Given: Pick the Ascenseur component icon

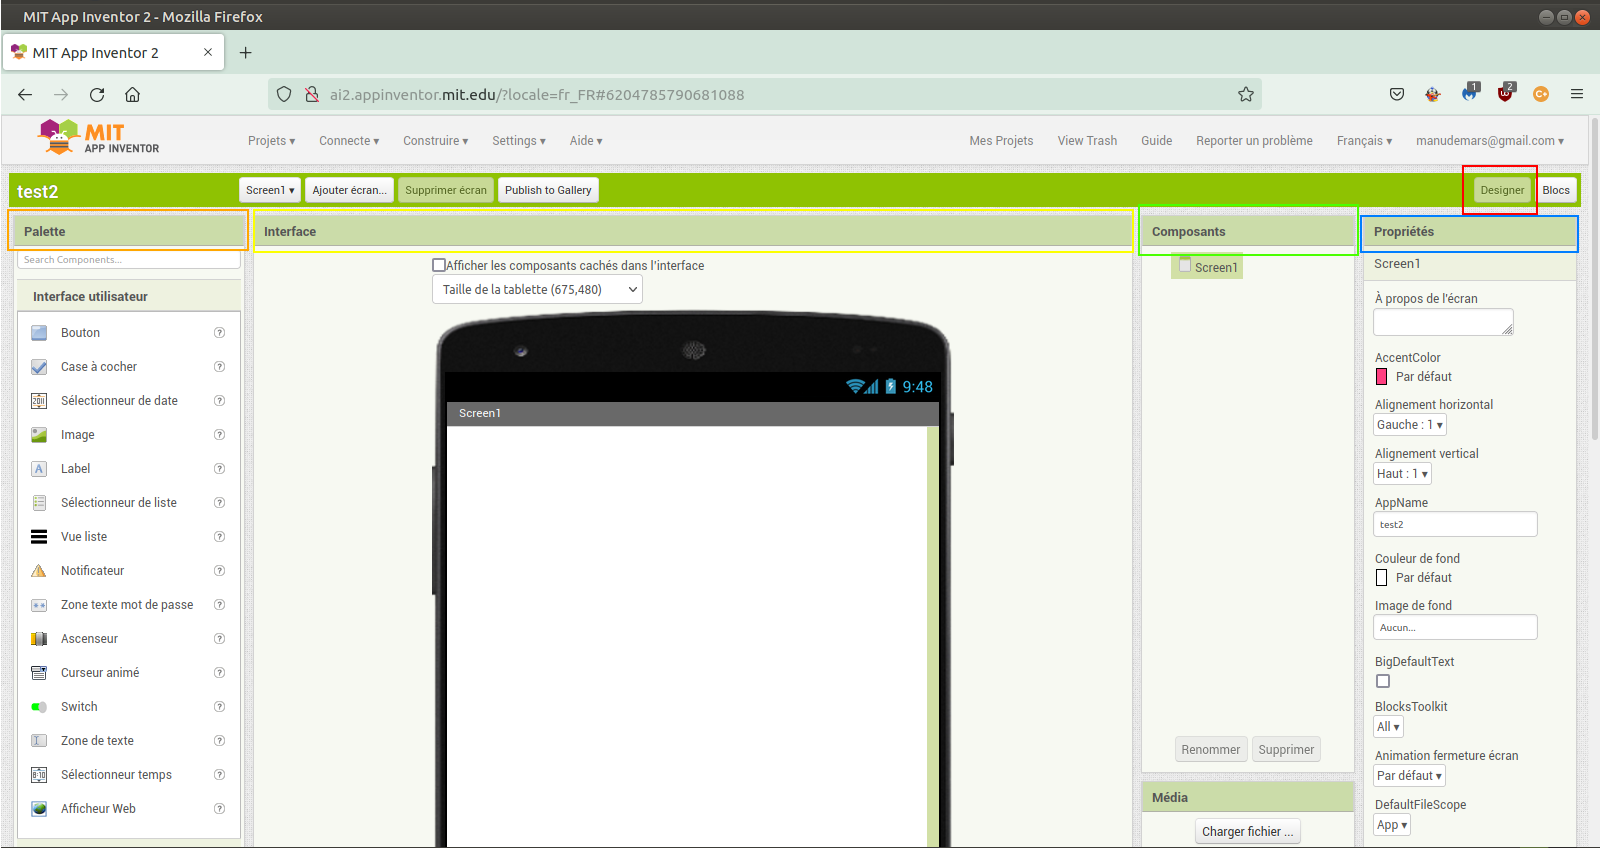Looking at the screenshot, I should 39,639.
